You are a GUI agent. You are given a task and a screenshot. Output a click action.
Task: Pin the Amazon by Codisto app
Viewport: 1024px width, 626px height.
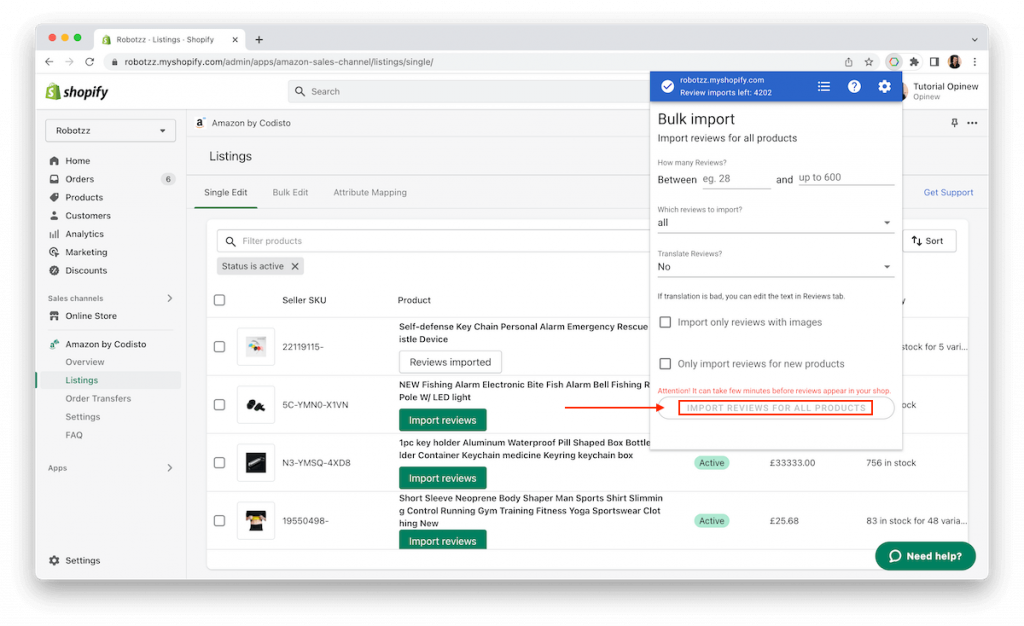tap(954, 123)
